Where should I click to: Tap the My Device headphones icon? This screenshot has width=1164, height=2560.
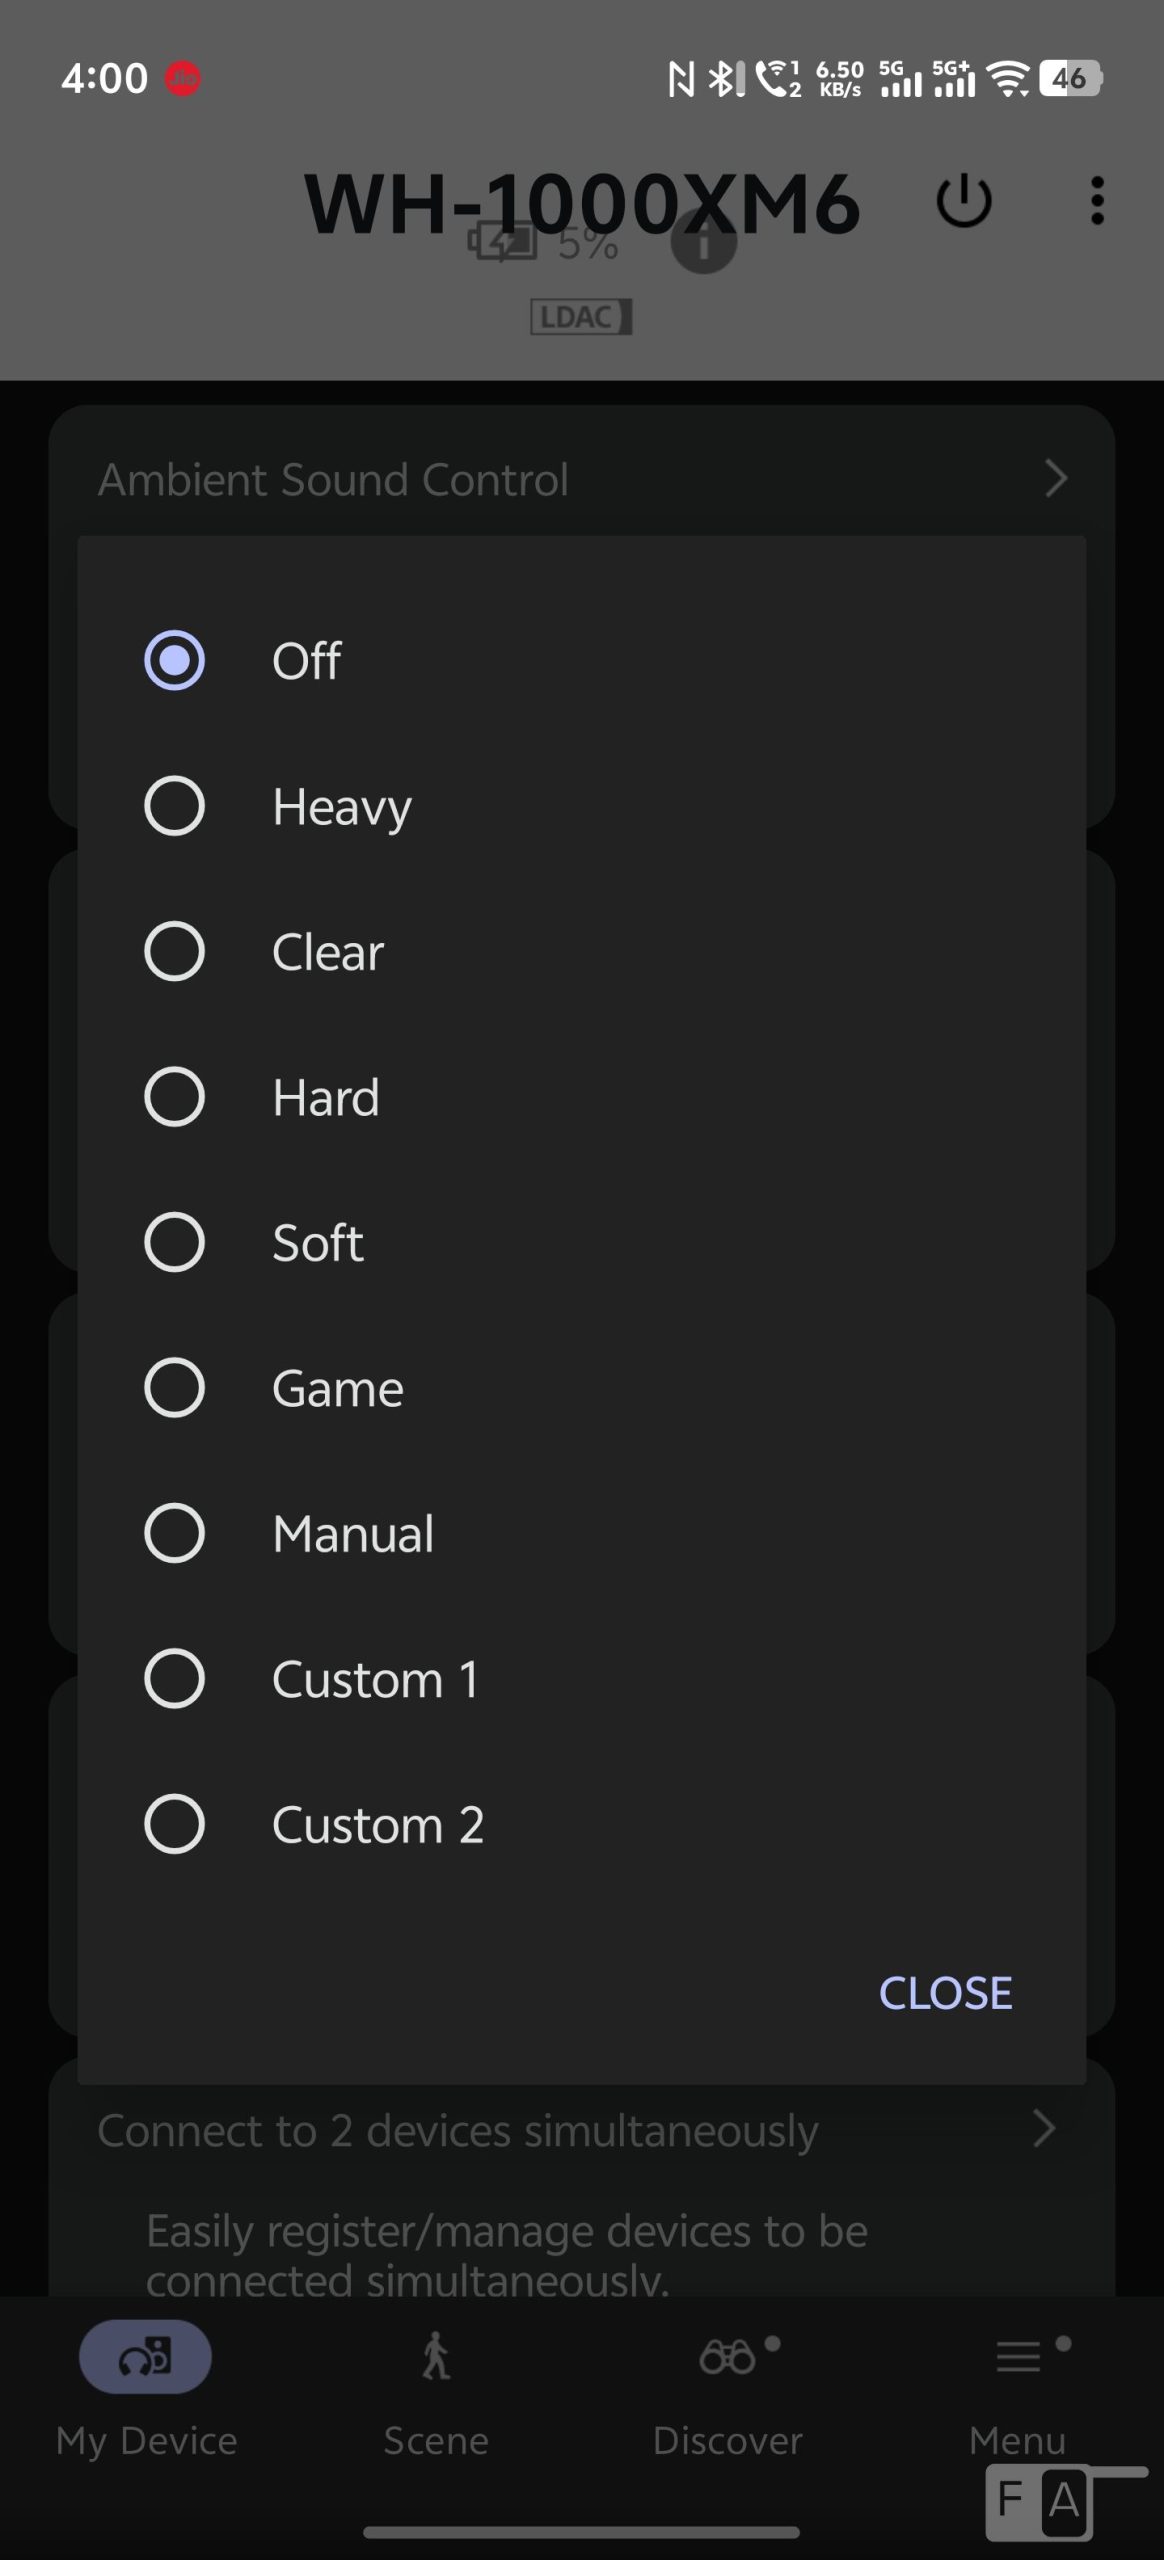pyautogui.click(x=146, y=2357)
